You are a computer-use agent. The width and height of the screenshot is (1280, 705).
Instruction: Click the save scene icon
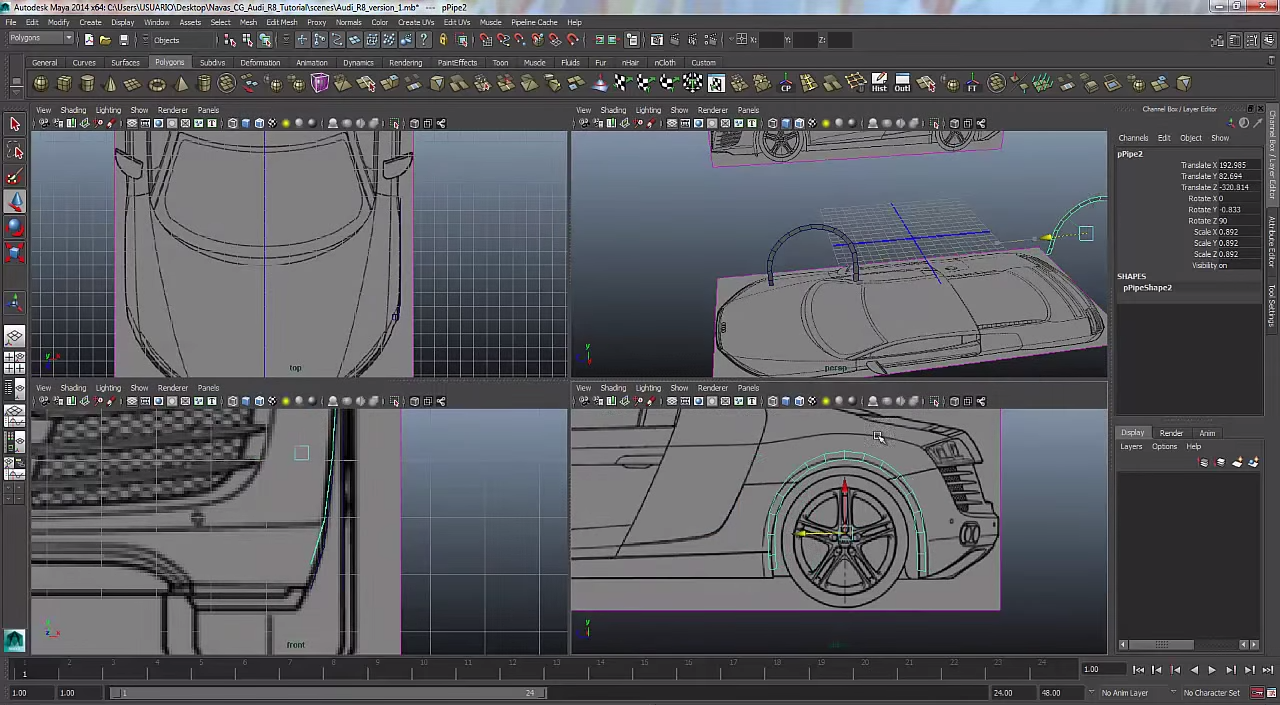[x=124, y=40]
